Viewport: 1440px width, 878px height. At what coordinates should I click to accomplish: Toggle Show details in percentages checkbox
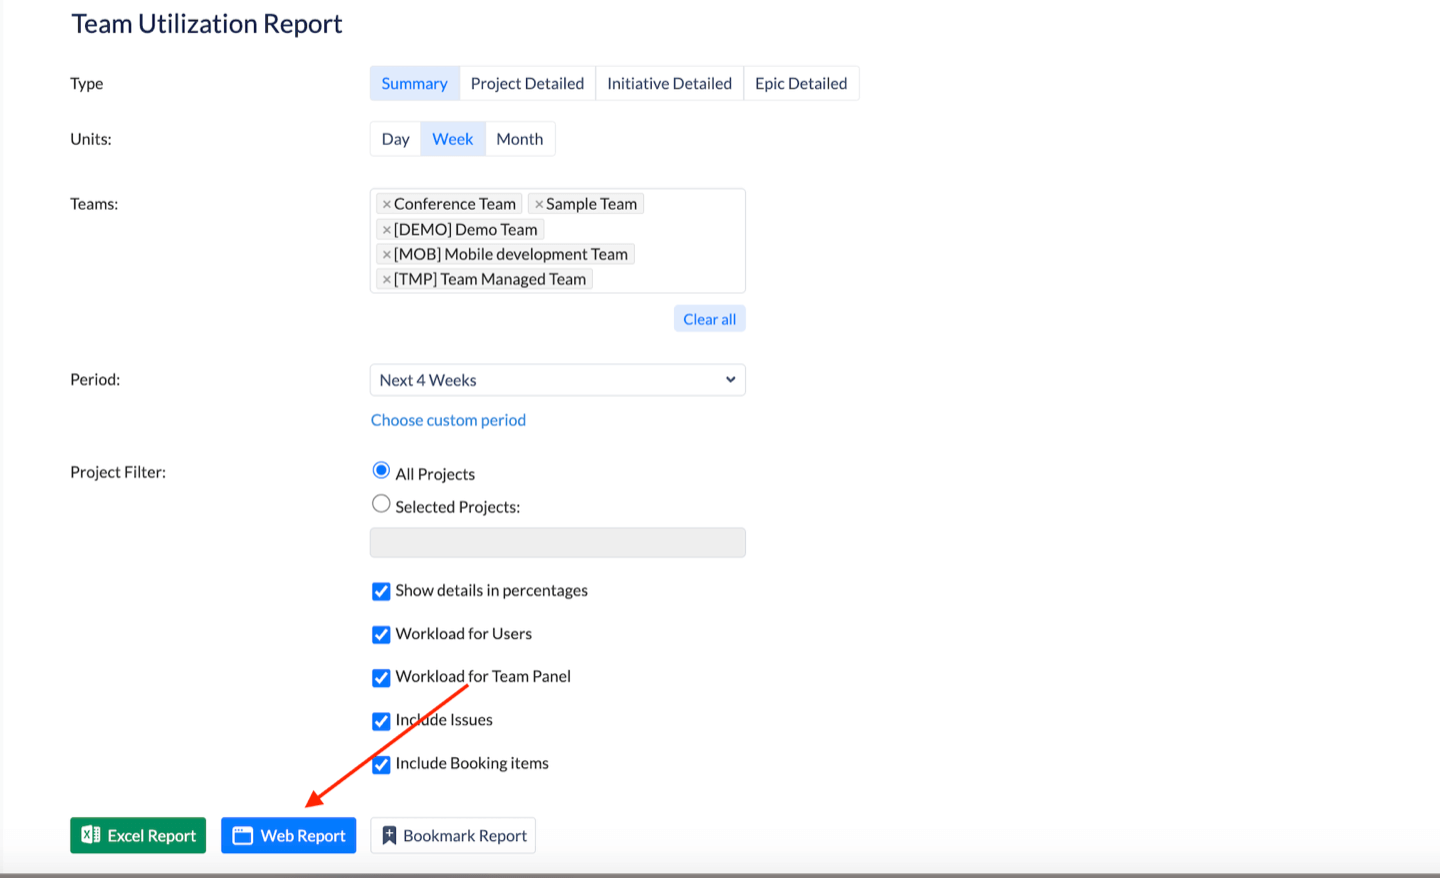pos(381,591)
